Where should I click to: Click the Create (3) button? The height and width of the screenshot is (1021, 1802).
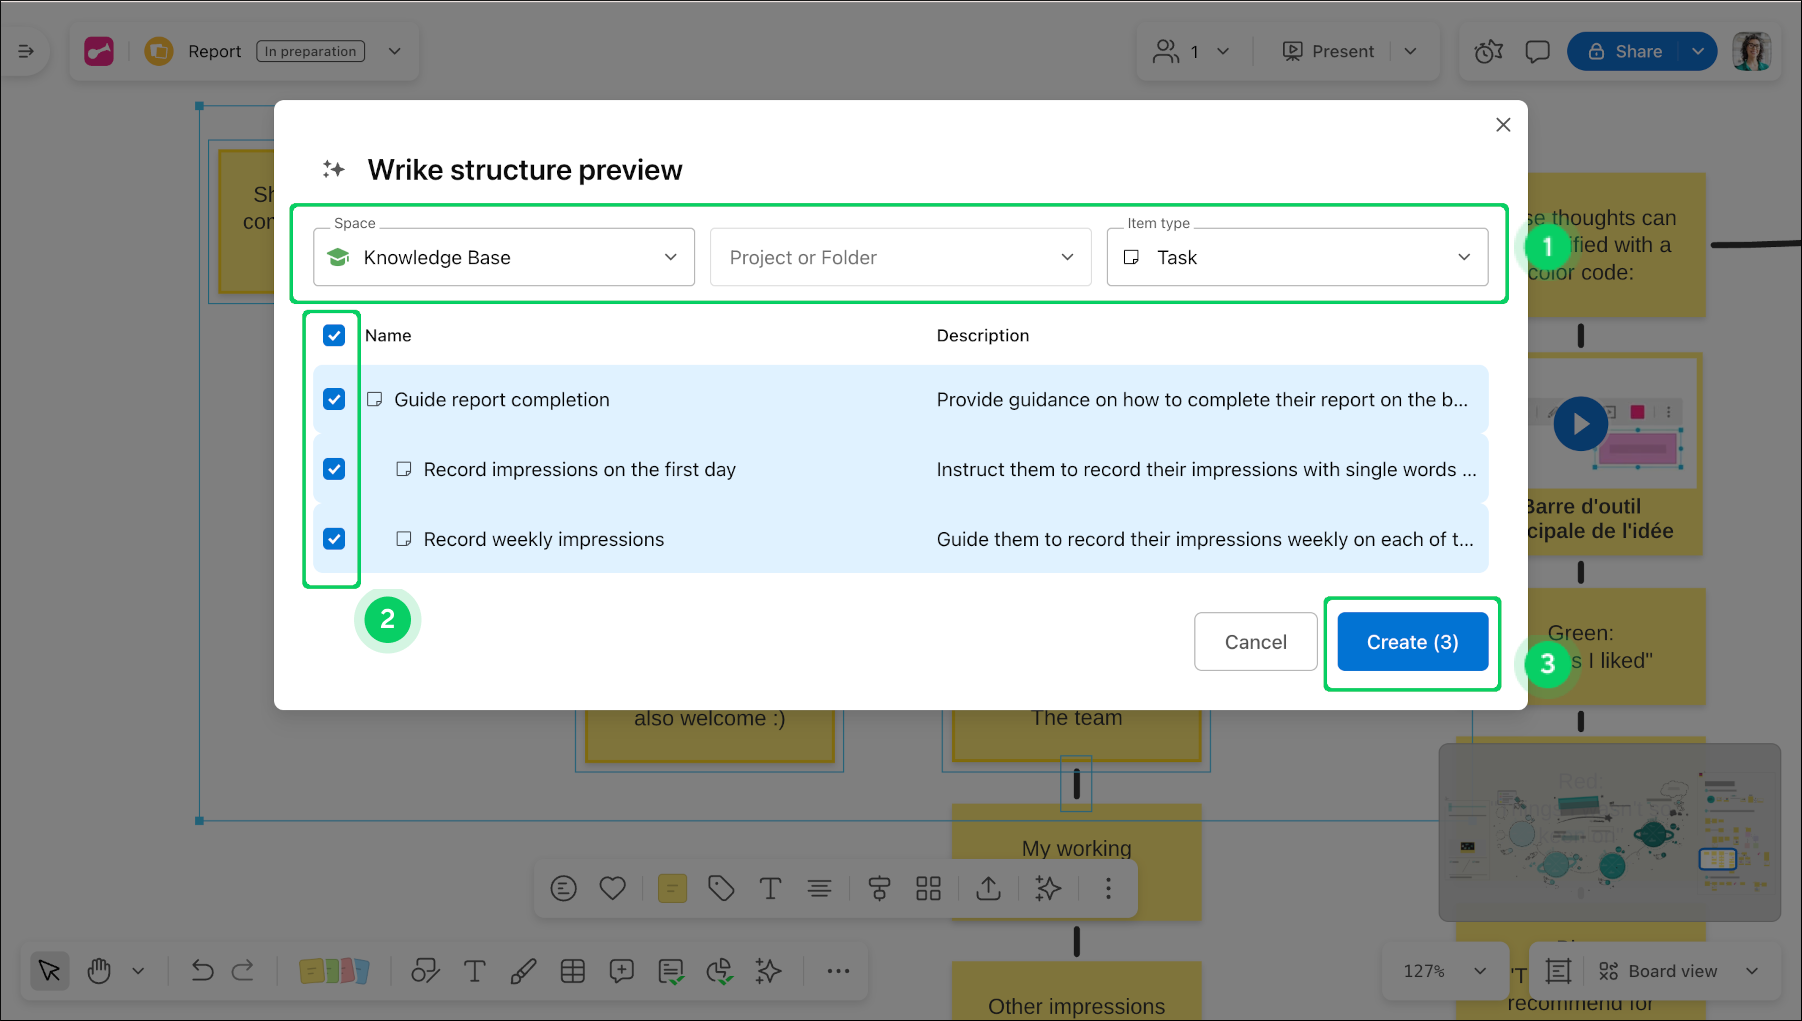click(1412, 642)
